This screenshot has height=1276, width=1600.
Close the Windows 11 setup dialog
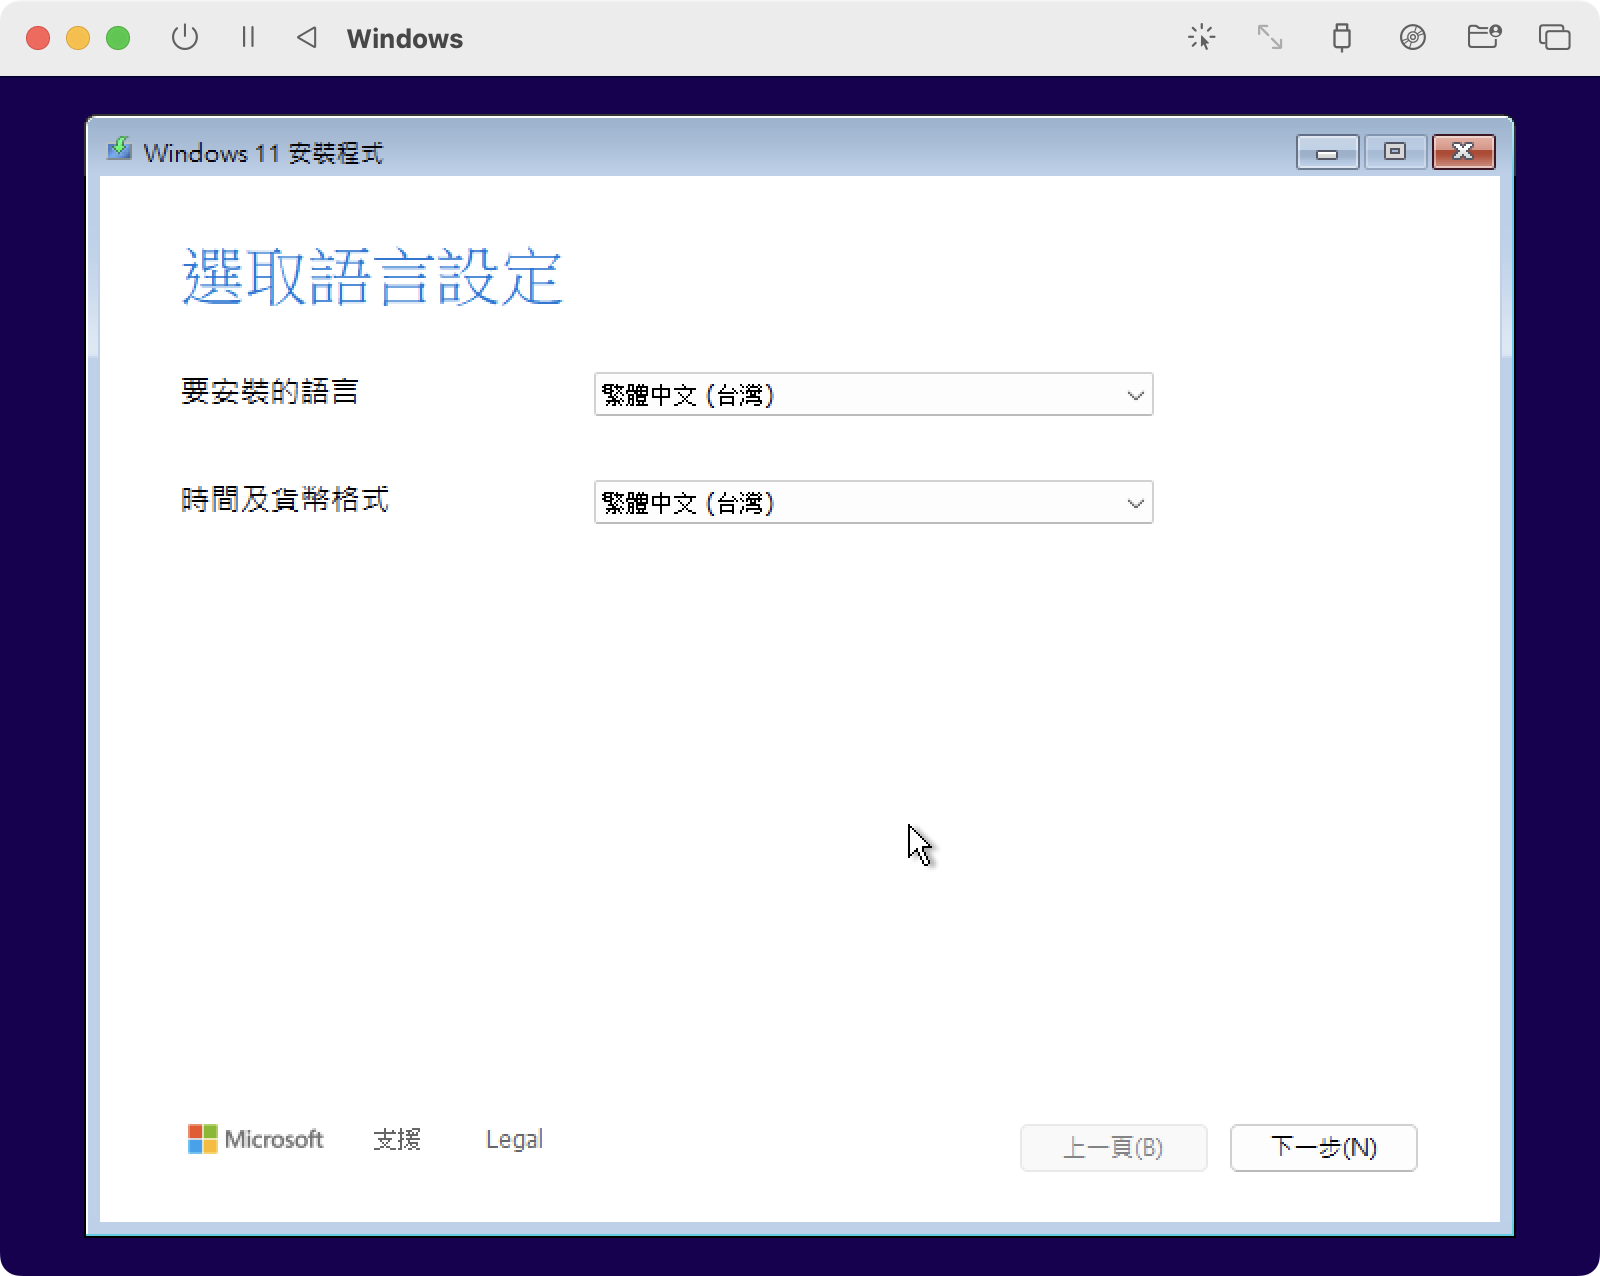click(x=1463, y=152)
